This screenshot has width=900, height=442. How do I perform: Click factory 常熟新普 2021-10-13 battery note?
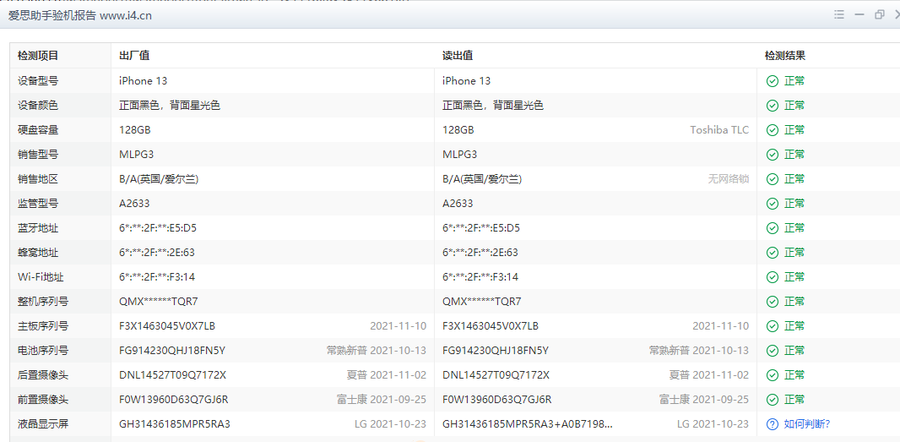point(377,350)
